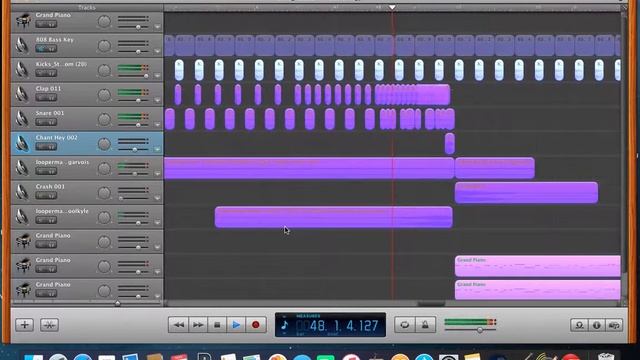Image resolution: width=640 pixels, height=360 pixels.
Task: Open the track editor scissors button
Action: tap(49, 325)
